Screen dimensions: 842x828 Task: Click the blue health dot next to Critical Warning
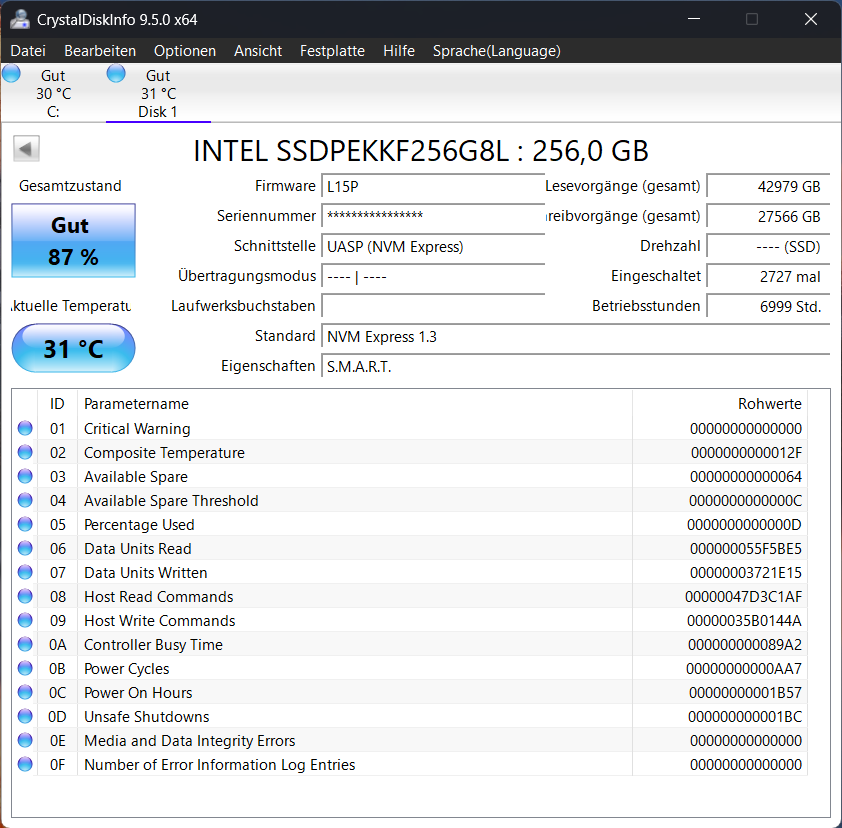(24, 428)
